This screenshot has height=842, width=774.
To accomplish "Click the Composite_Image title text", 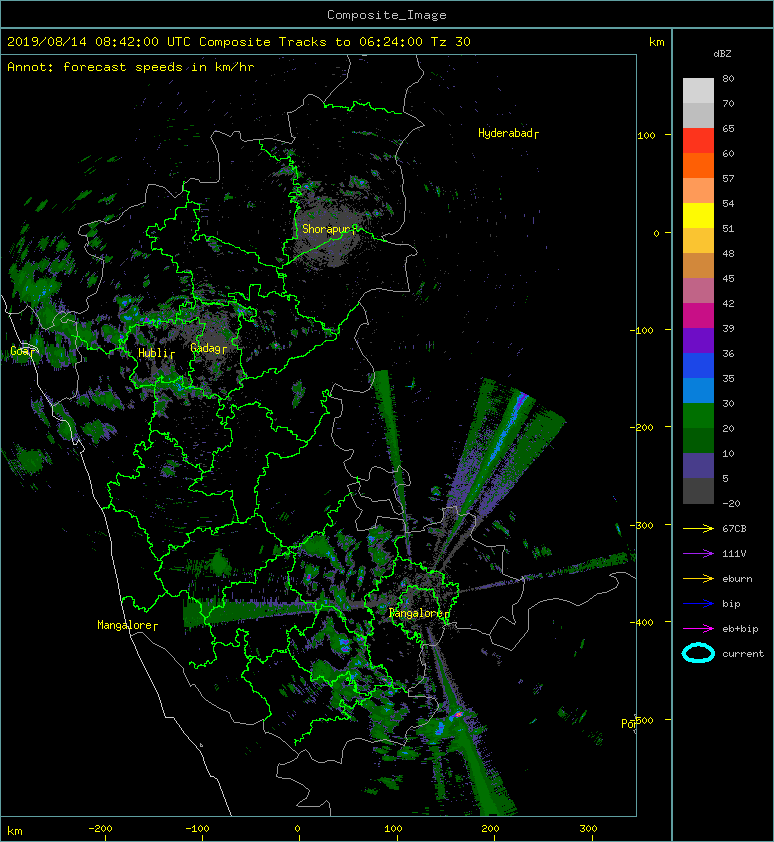I will 387,15.
